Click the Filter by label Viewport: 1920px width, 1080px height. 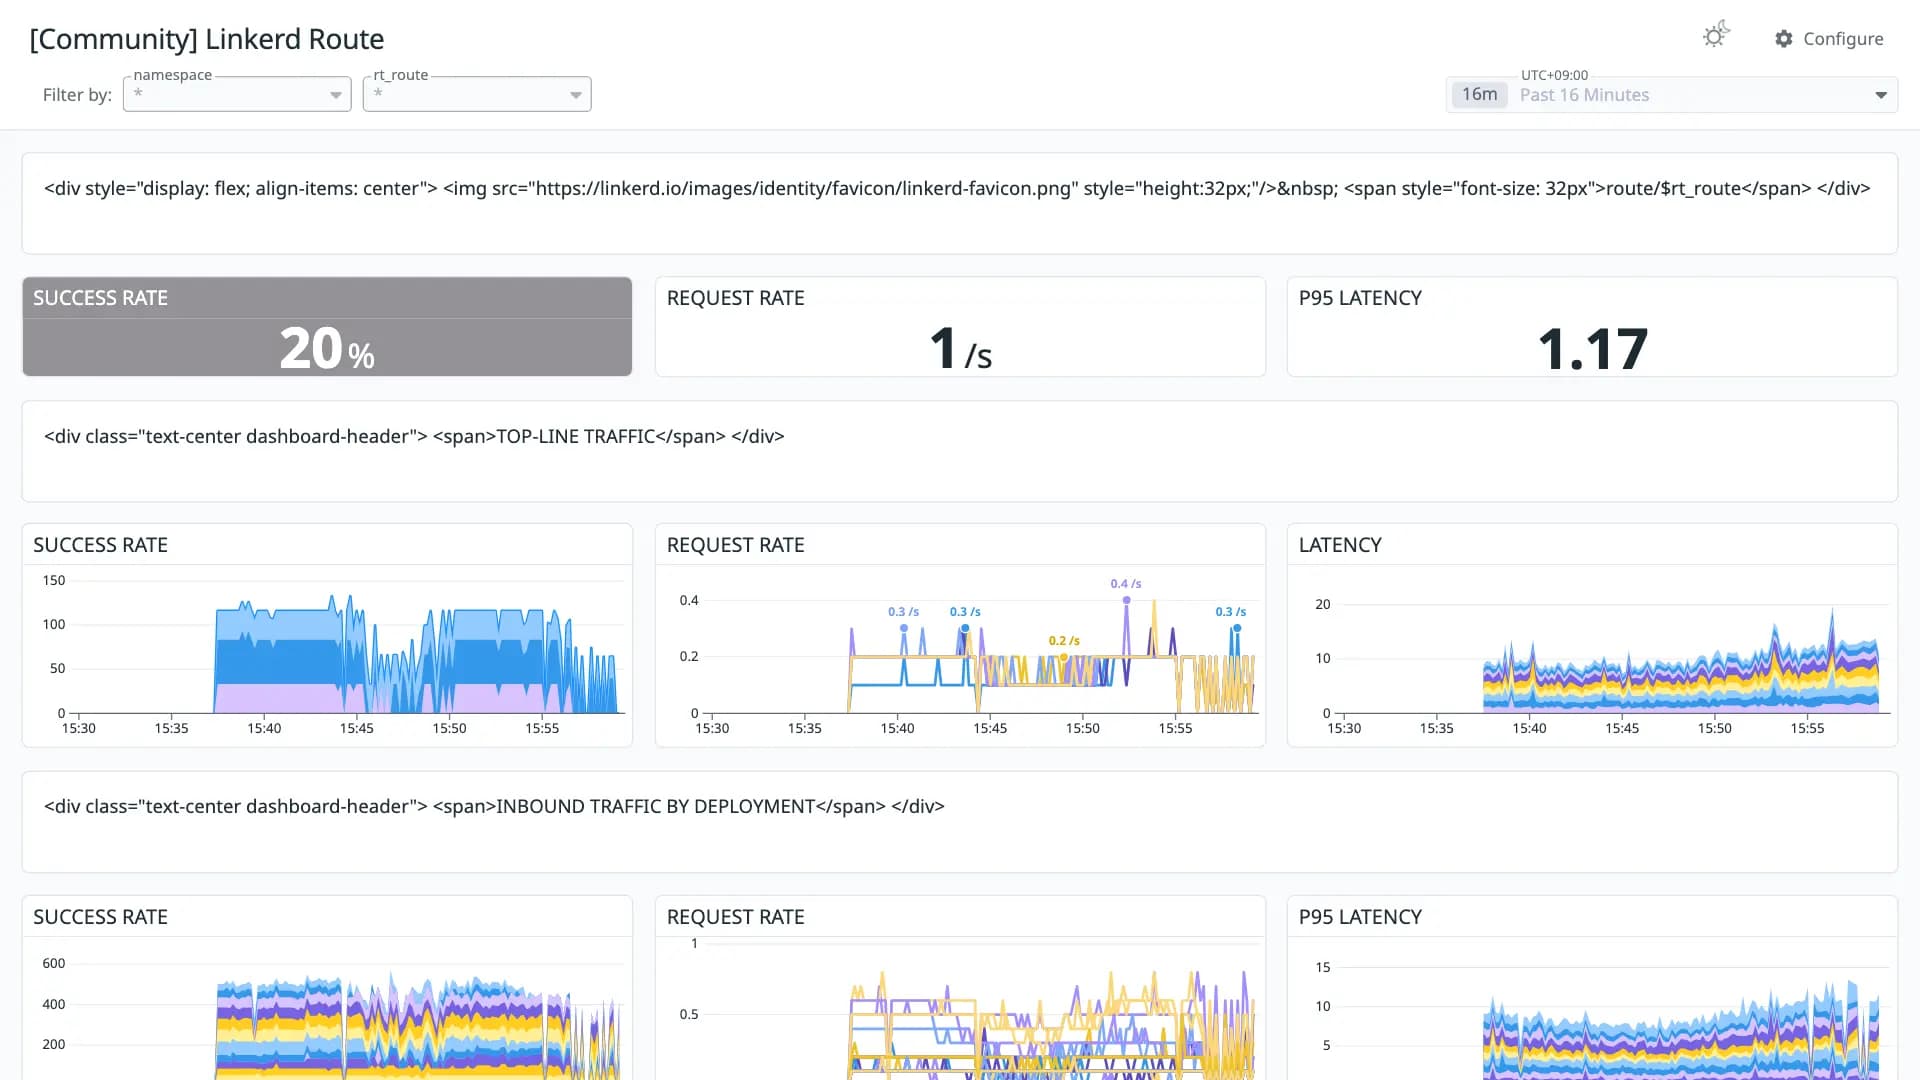click(77, 95)
